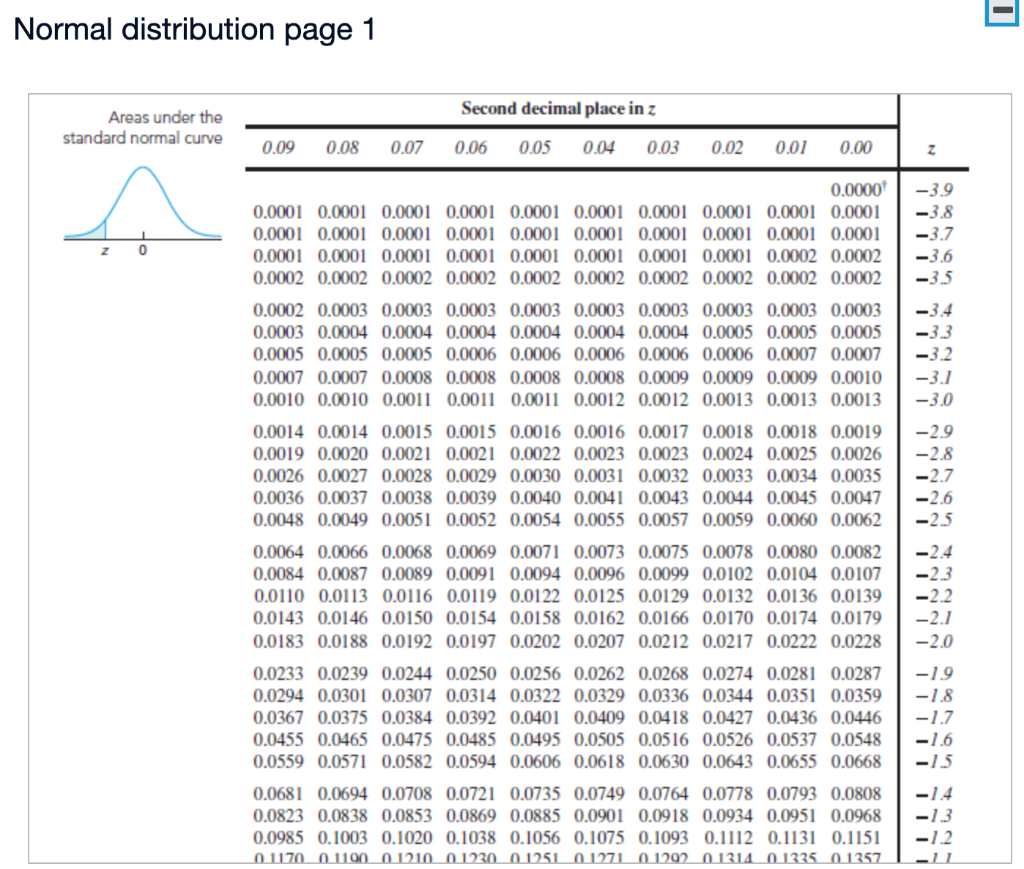This screenshot has height=869, width=1024.
Task: Select the 0.00 column header
Action: [x=856, y=147]
